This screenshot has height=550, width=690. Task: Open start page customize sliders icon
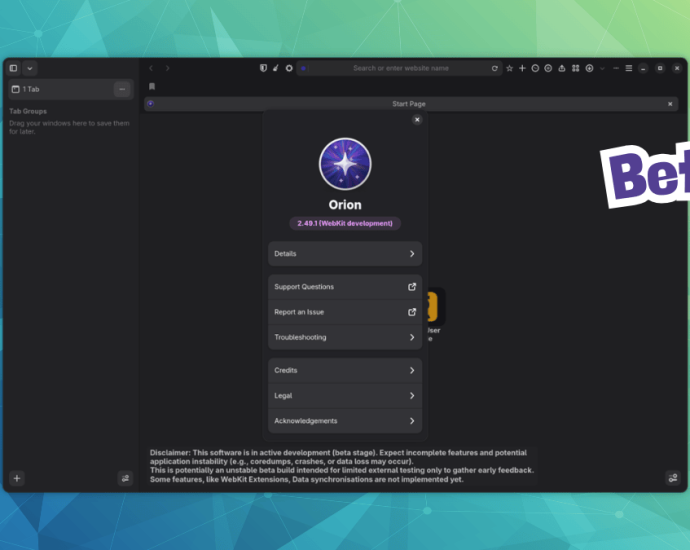673,478
